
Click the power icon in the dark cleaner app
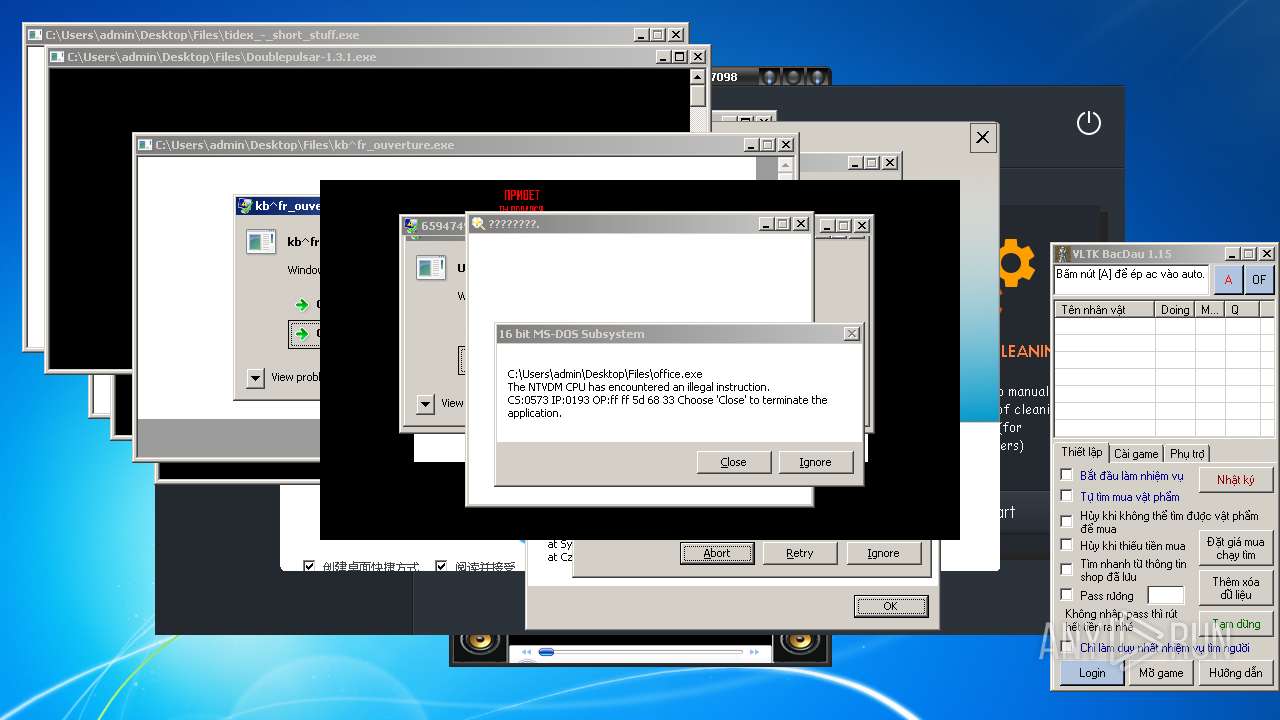[1088, 123]
